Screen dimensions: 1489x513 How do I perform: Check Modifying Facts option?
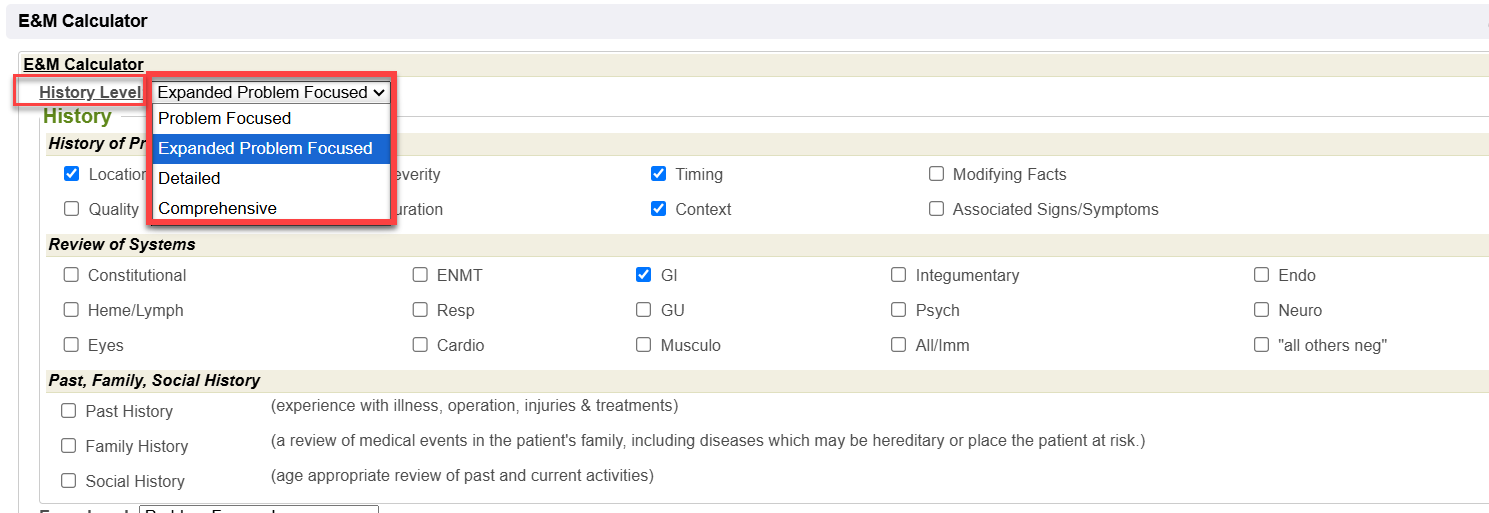[x=936, y=174]
